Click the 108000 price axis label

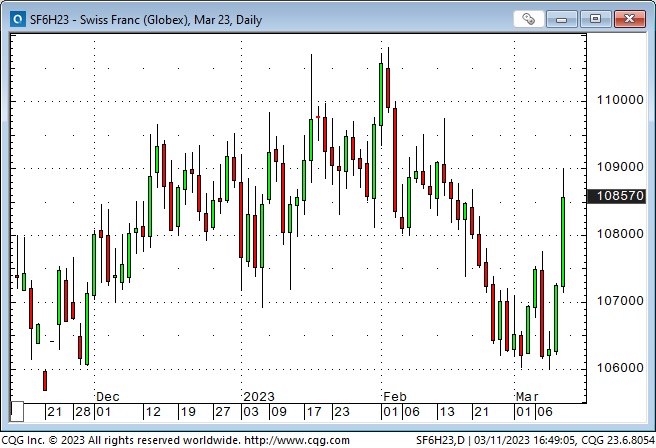[x=620, y=234]
